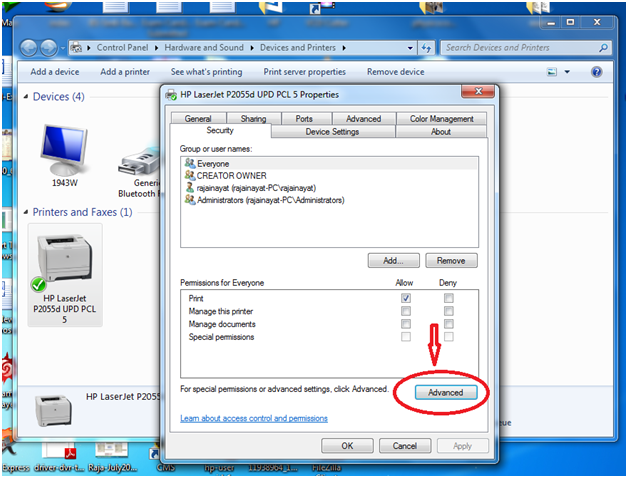Viewport: 628px width, 478px height.
Task: Open the Help question mark icon
Action: [596, 72]
